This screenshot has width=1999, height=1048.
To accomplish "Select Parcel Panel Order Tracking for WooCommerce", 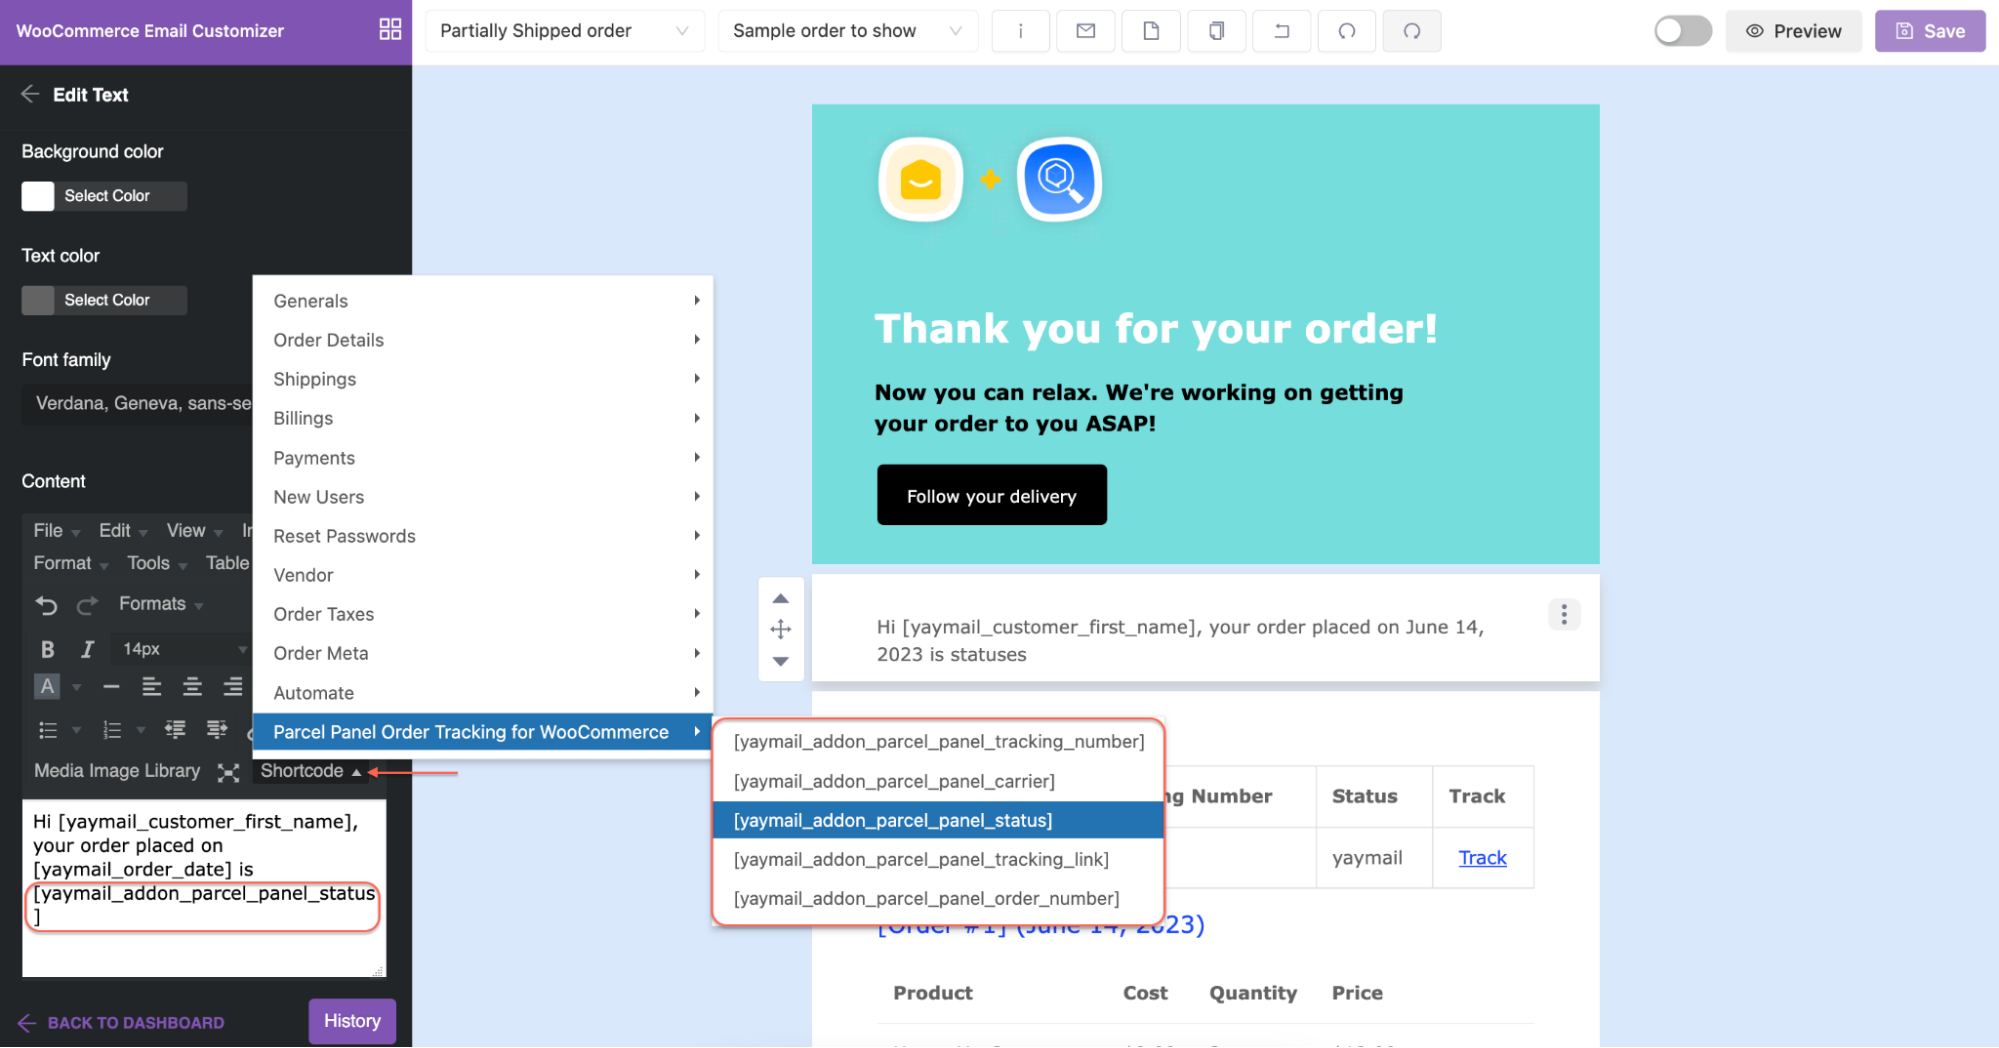I will click(x=483, y=732).
